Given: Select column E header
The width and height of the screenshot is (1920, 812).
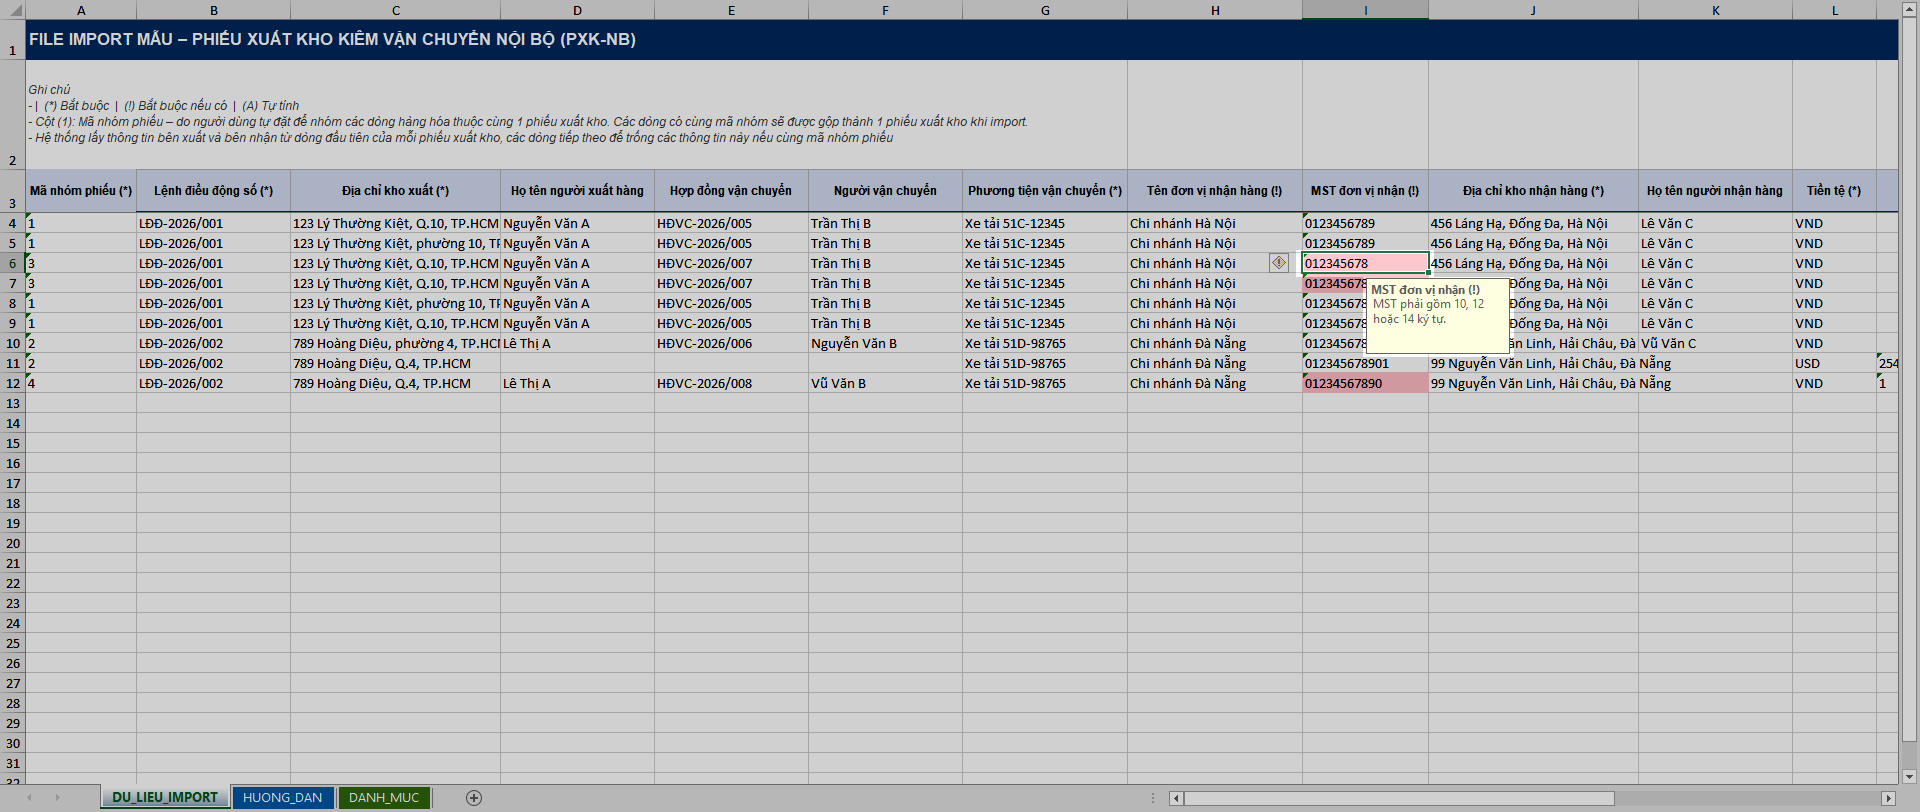Looking at the screenshot, I should 731,10.
